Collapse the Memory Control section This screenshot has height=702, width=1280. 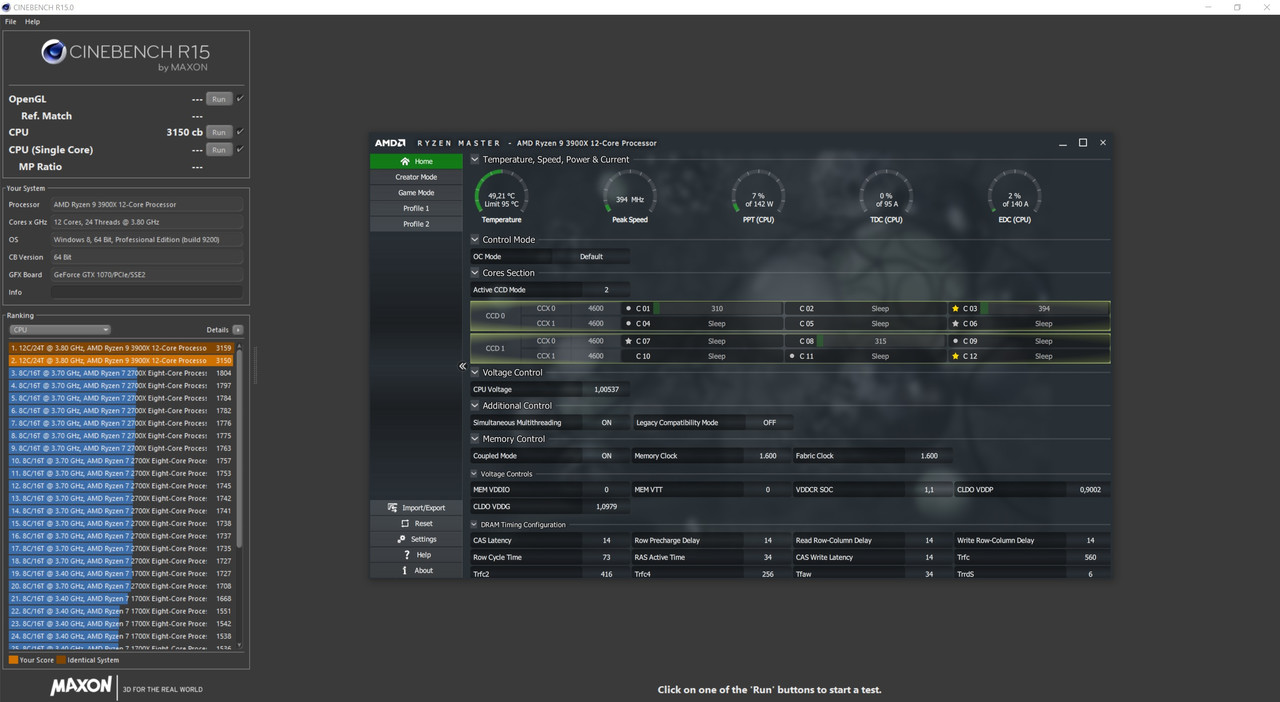[476, 439]
